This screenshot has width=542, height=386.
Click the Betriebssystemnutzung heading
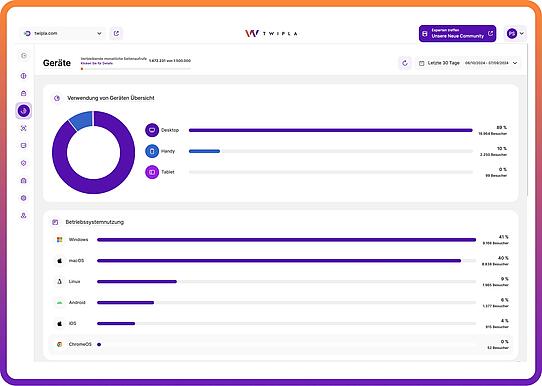[x=95, y=222]
